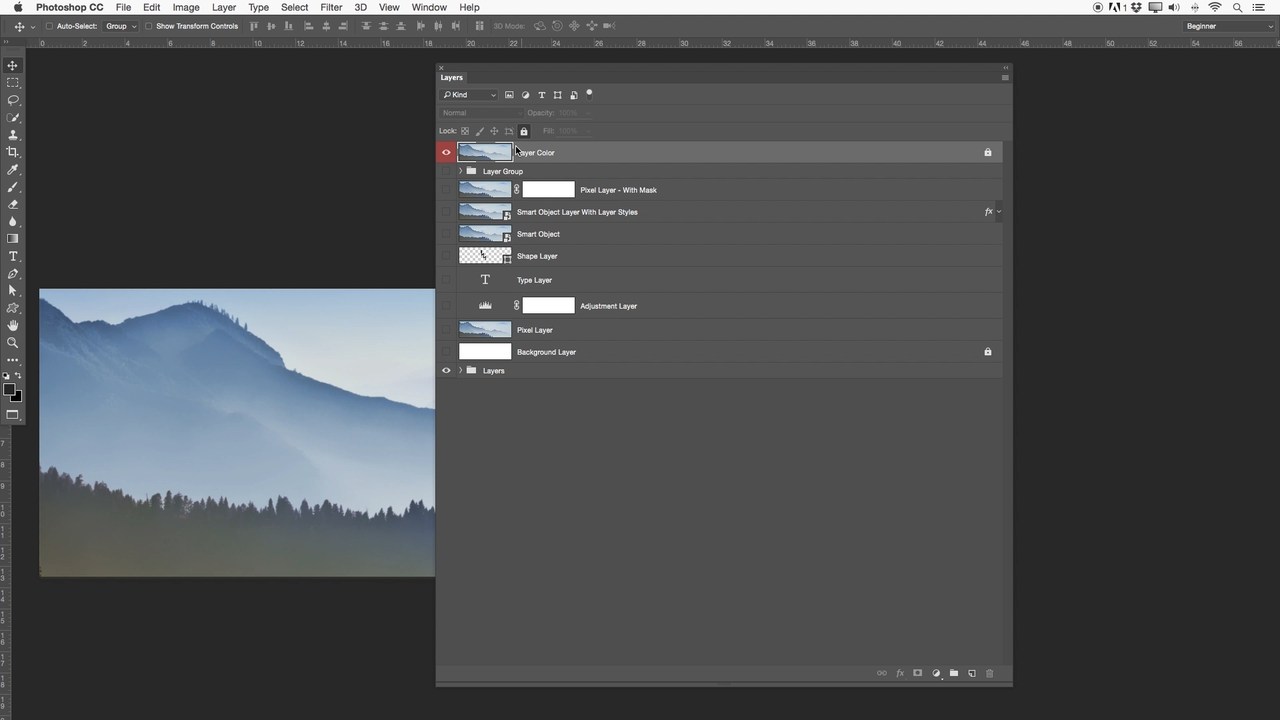Select the Type Layer row
Viewport: 1280px width, 720px height.
point(720,280)
